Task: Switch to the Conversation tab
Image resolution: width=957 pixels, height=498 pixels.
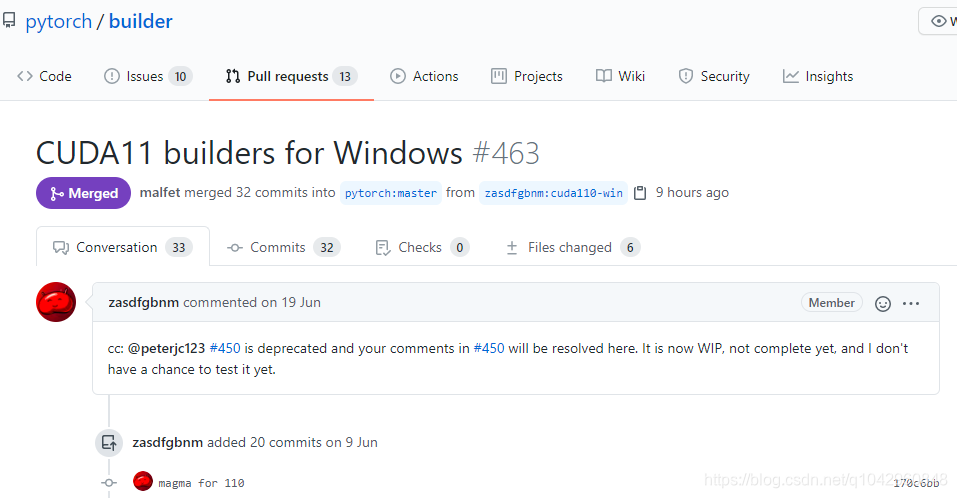Action: pyautogui.click(x=123, y=247)
